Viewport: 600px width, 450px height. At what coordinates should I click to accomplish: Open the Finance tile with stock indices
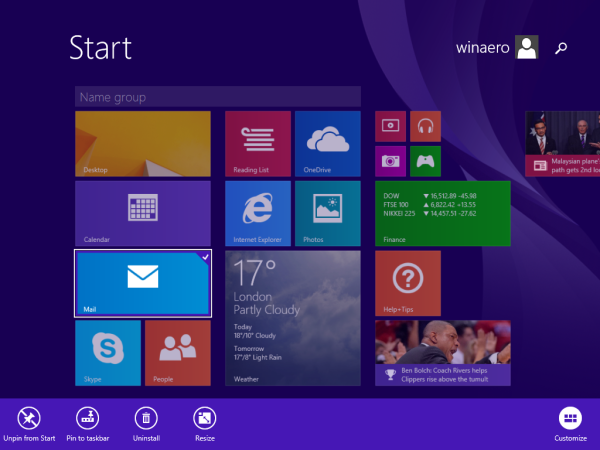pyautogui.click(x=443, y=214)
